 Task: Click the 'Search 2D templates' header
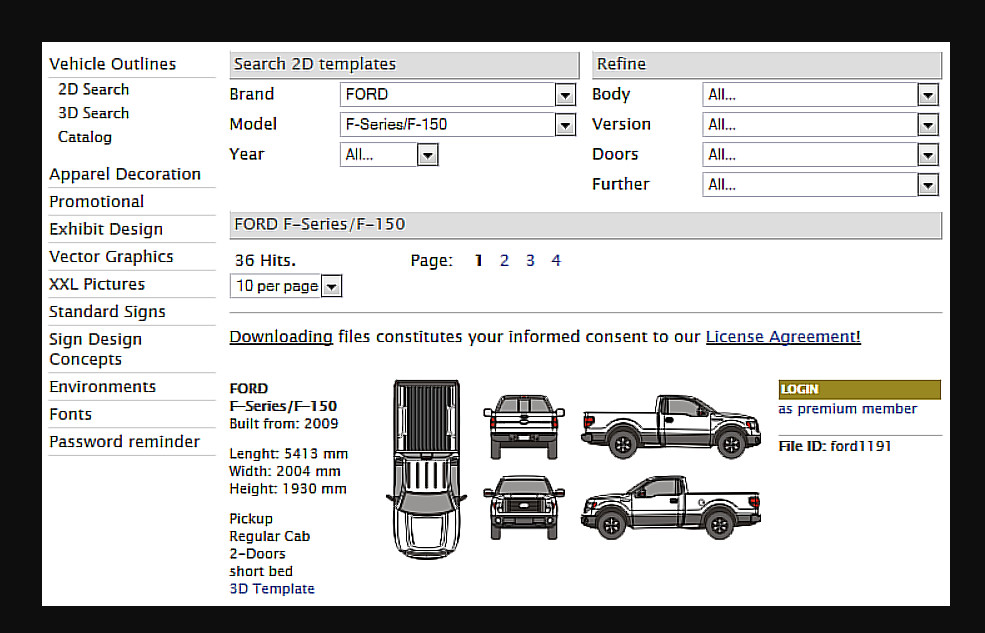pos(405,65)
